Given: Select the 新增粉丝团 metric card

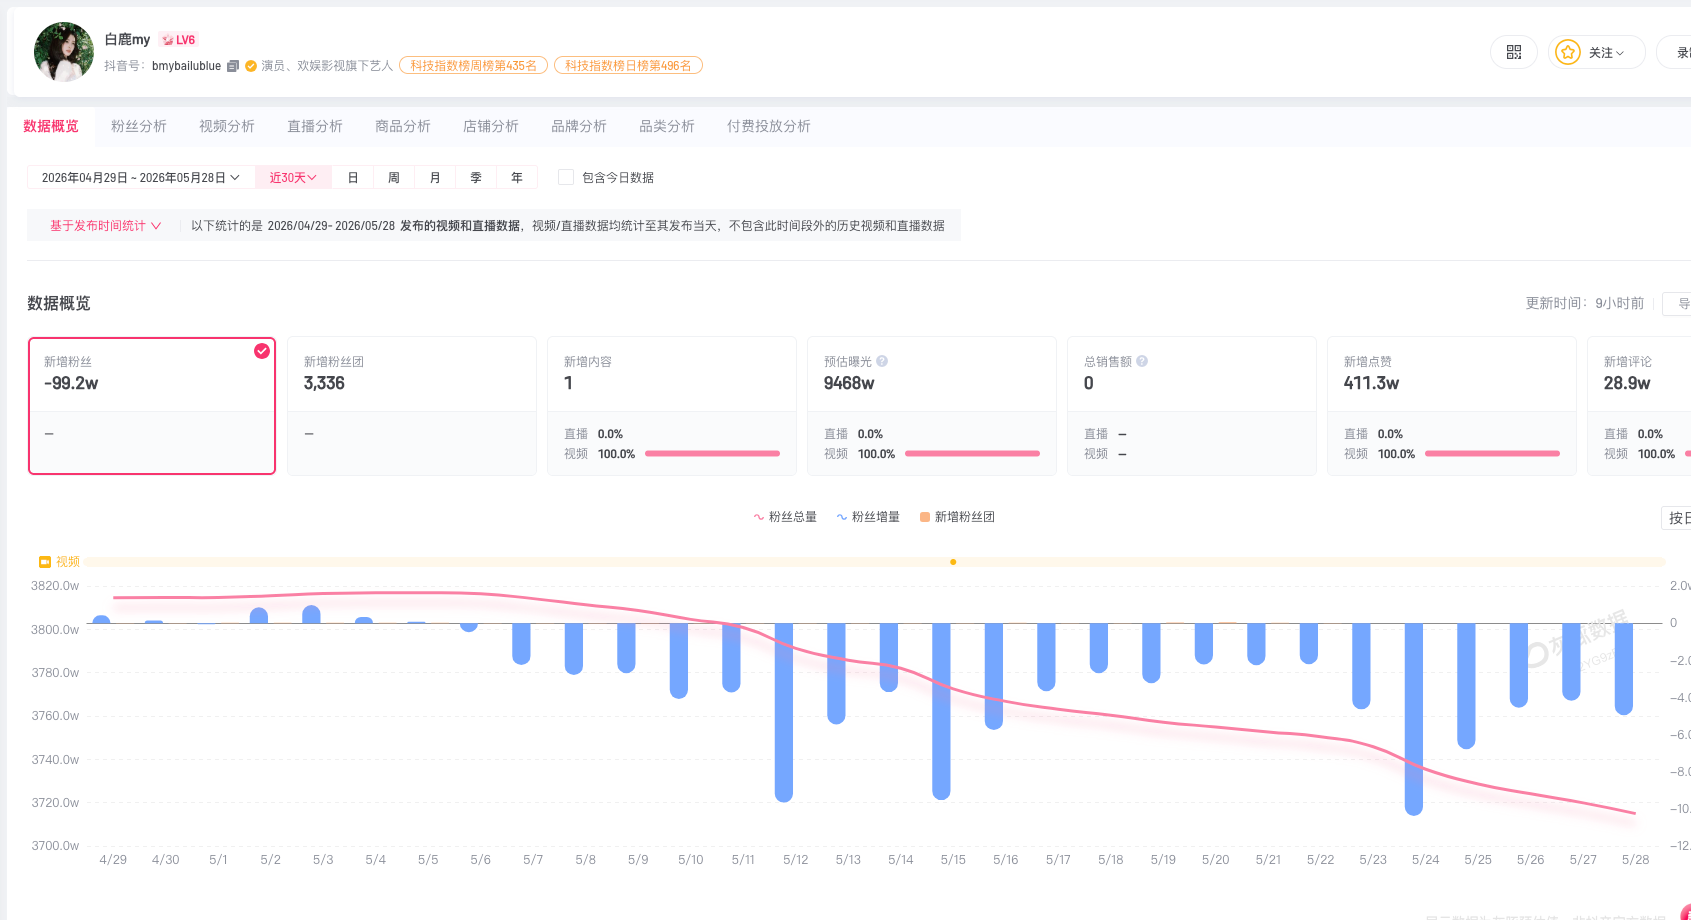Looking at the screenshot, I should click(x=412, y=406).
